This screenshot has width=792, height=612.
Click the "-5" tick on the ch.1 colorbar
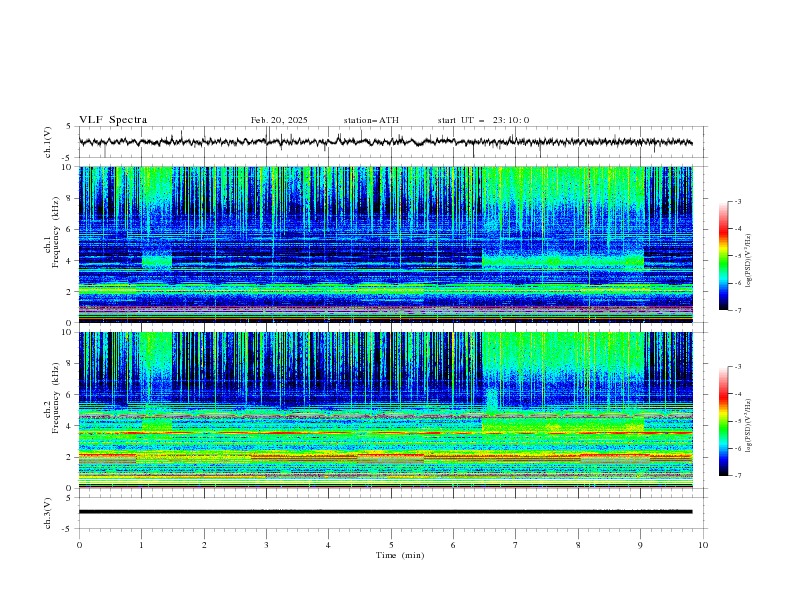737,256
